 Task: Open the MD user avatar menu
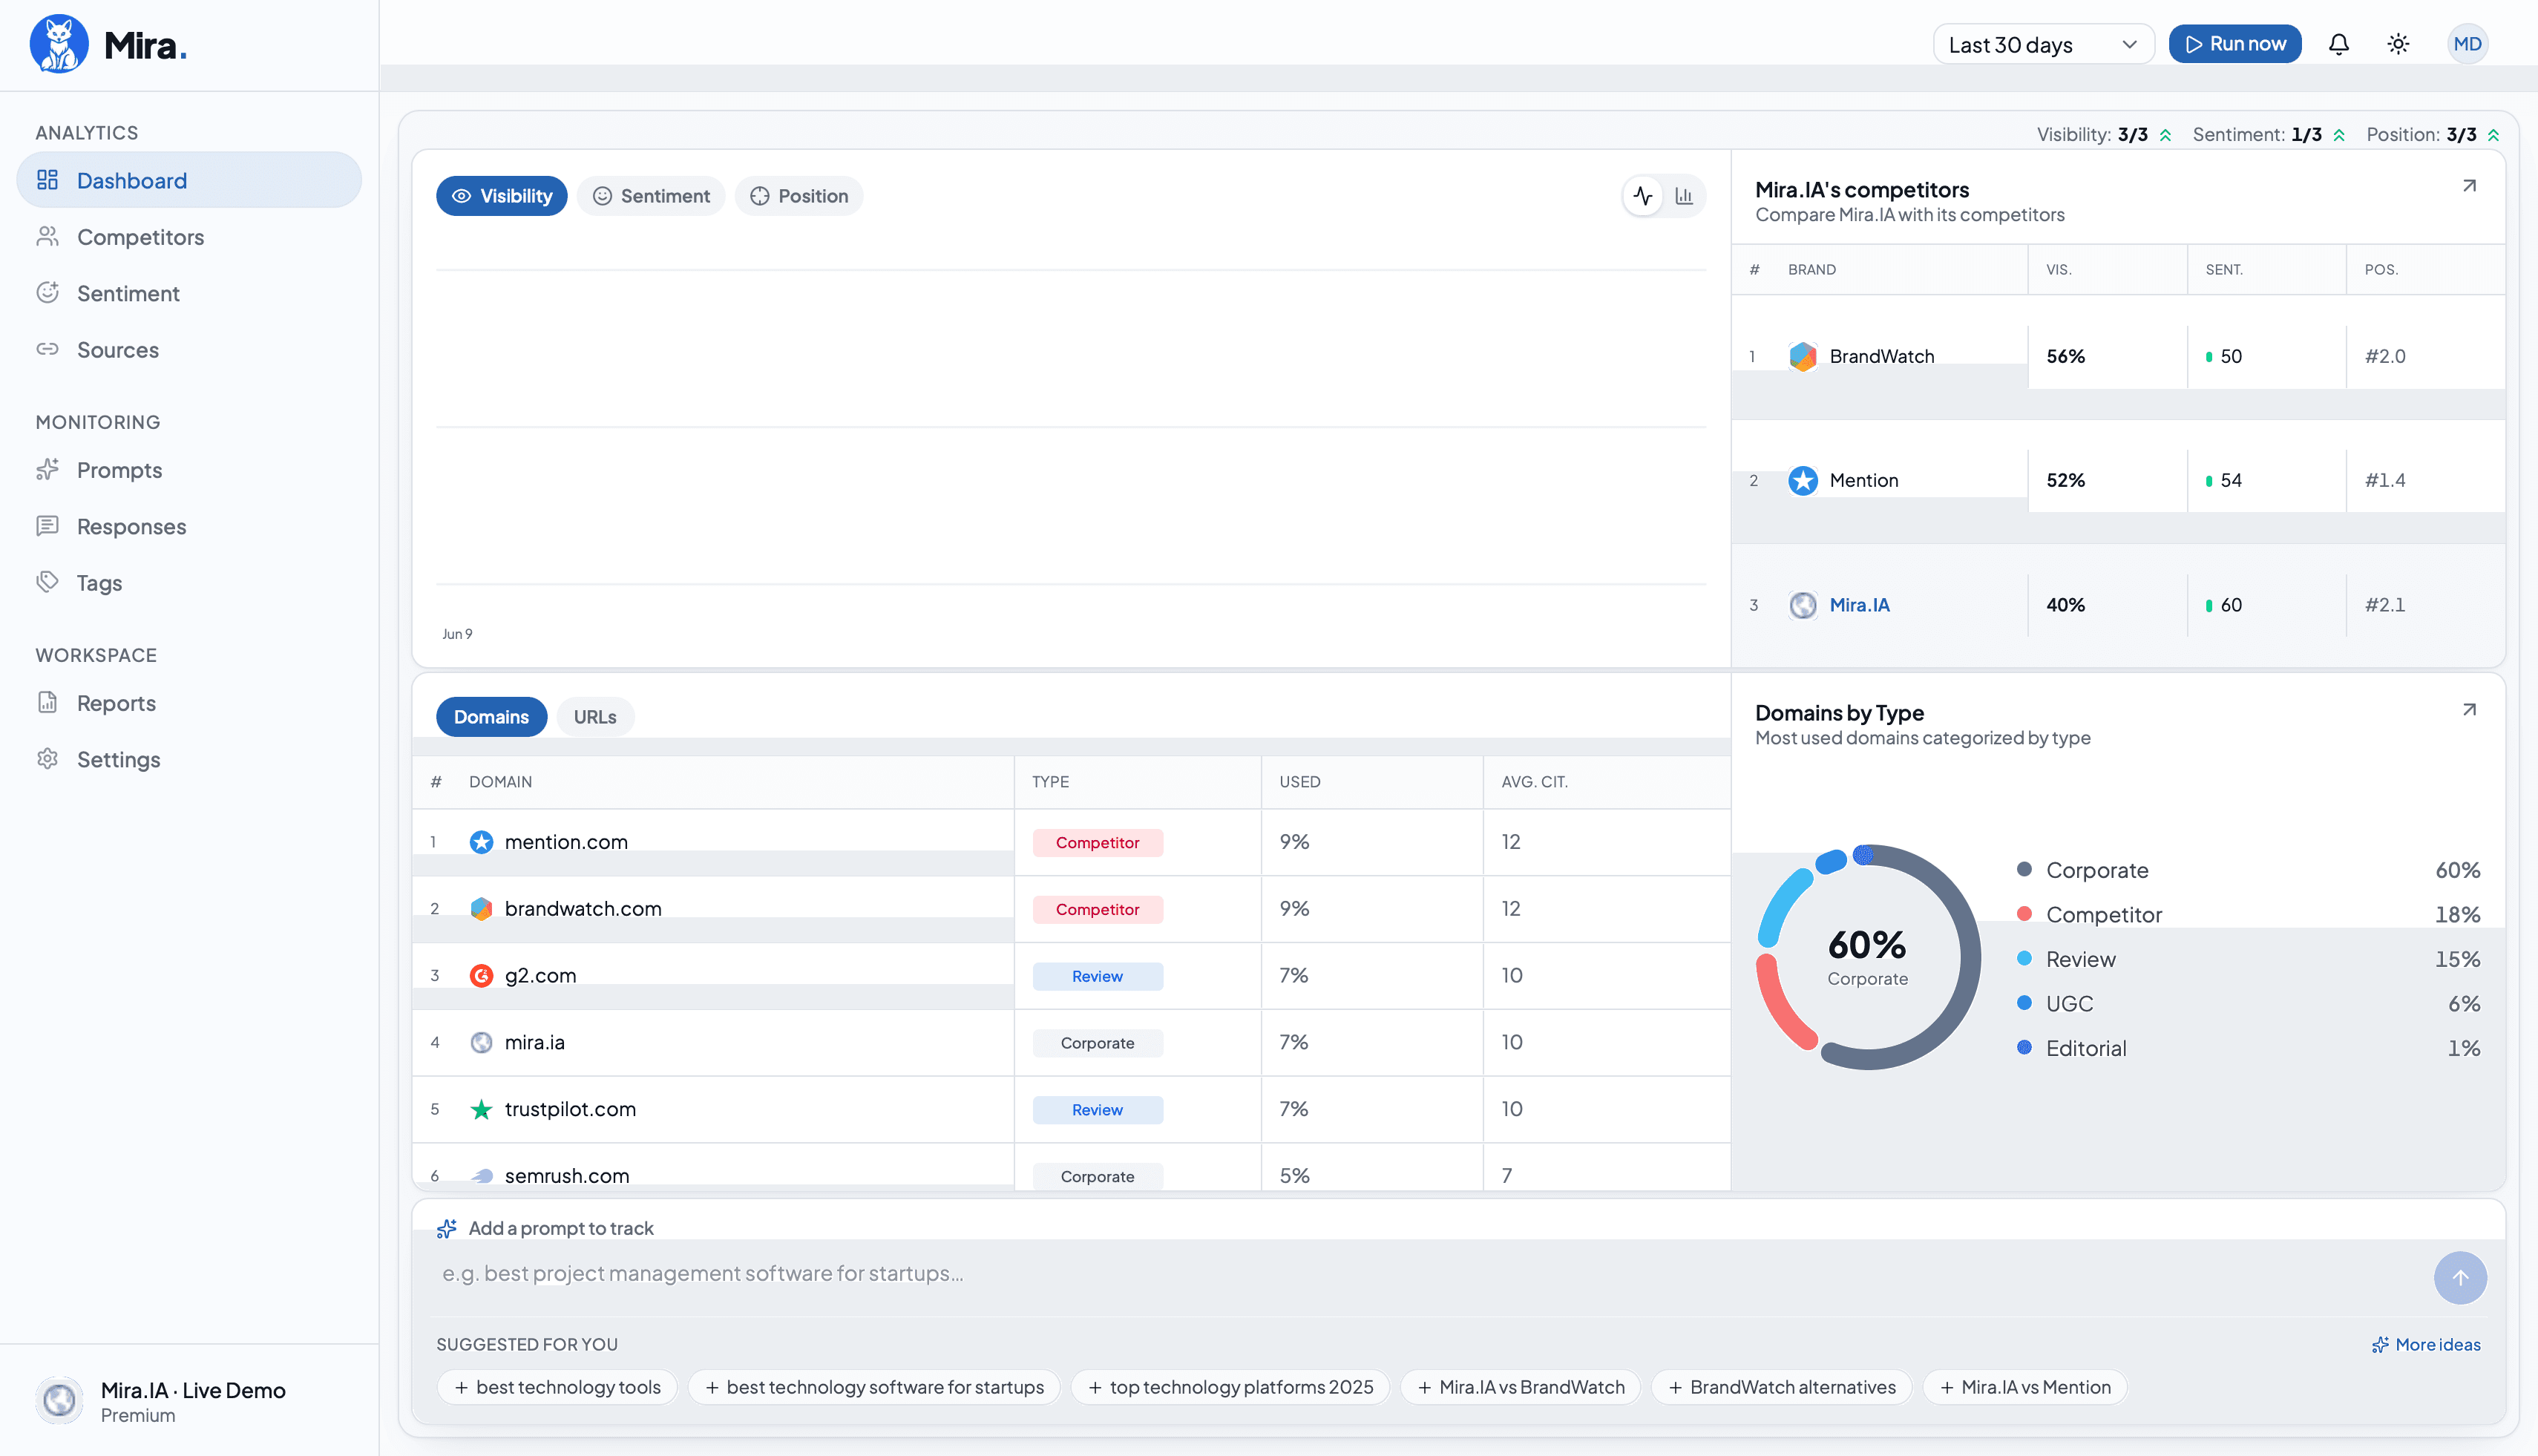(x=2467, y=44)
